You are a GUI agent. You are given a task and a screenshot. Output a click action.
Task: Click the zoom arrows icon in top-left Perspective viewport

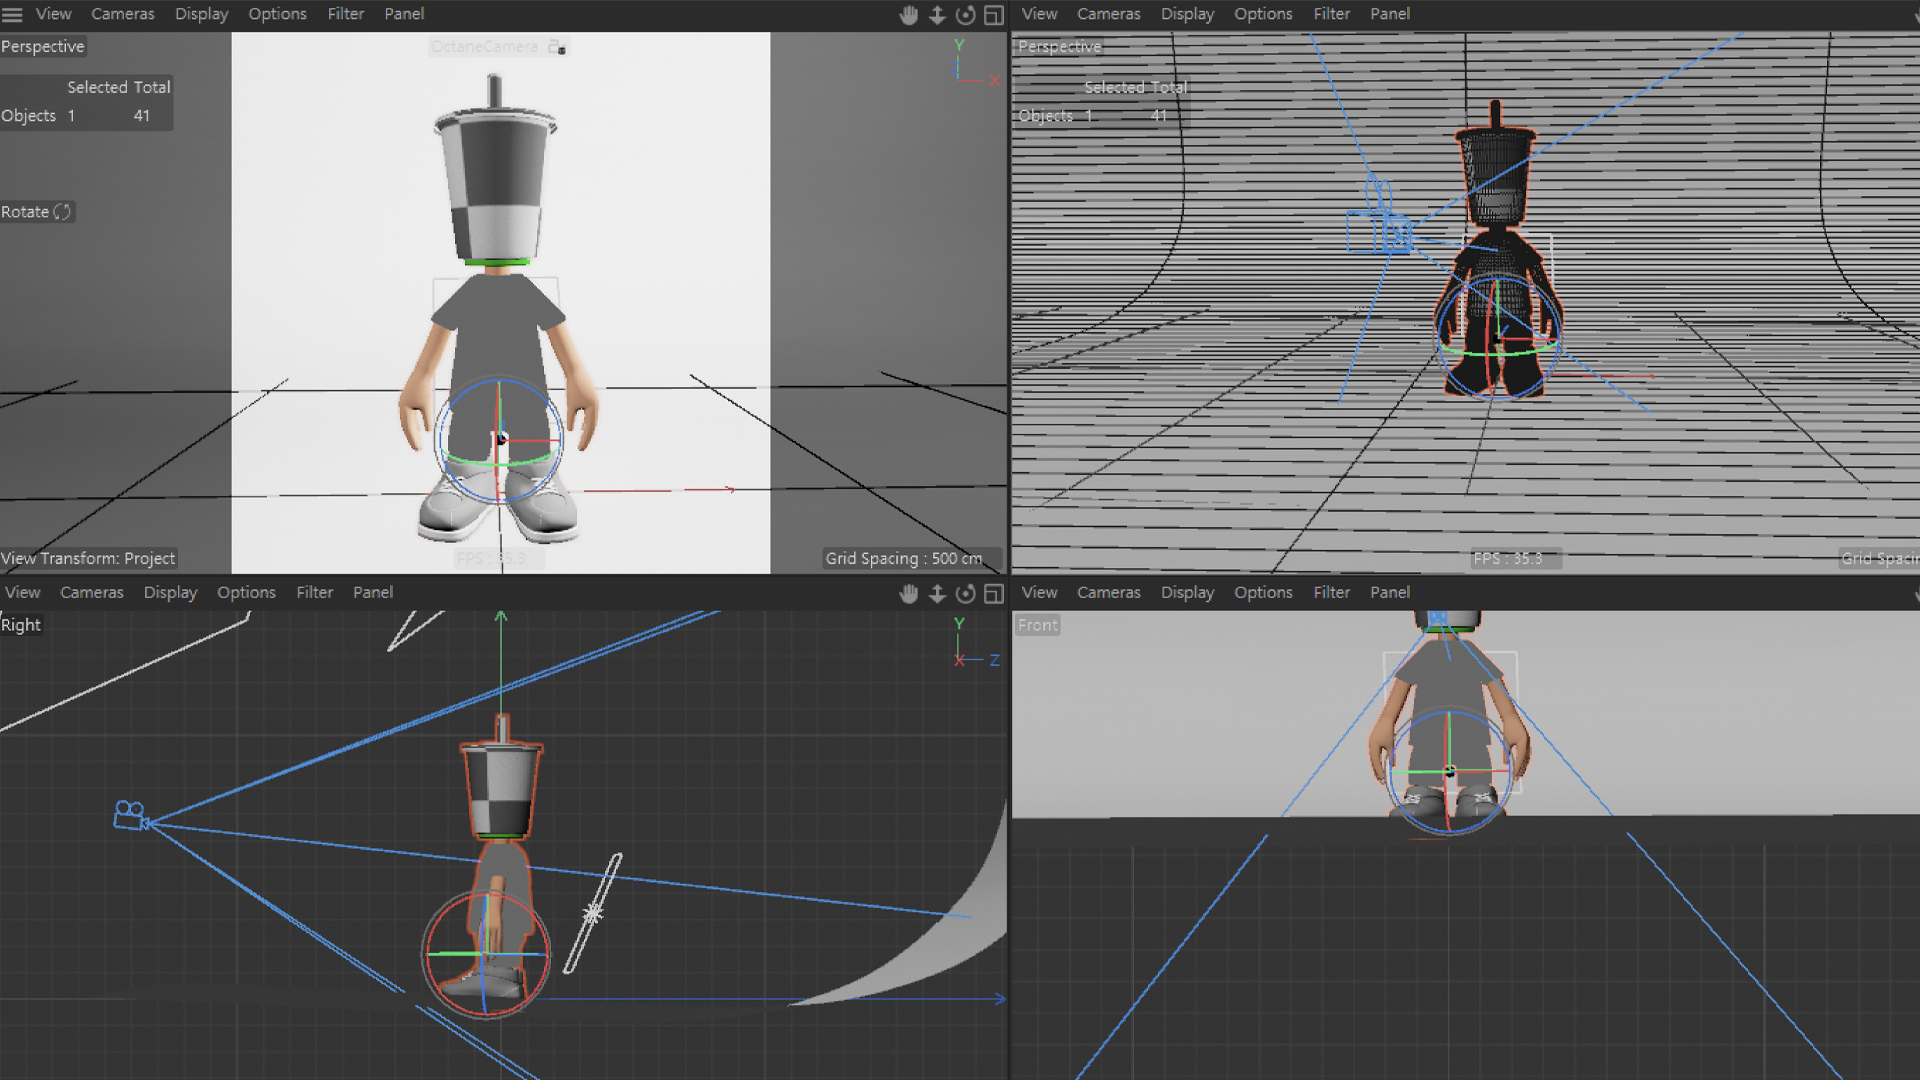(937, 15)
